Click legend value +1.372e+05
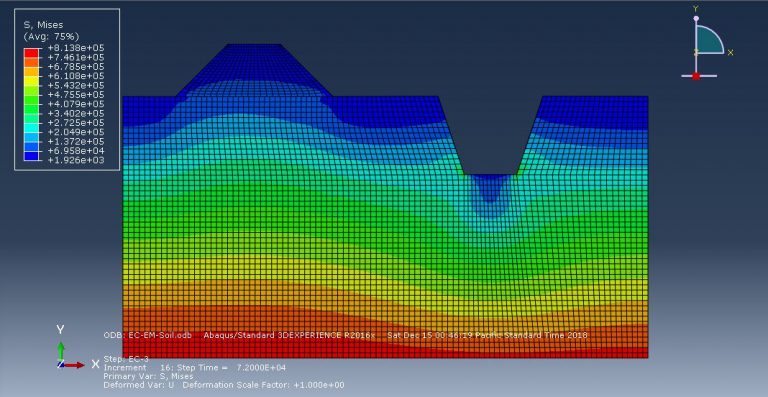Image resolution: width=768 pixels, height=397 pixels. [75, 141]
